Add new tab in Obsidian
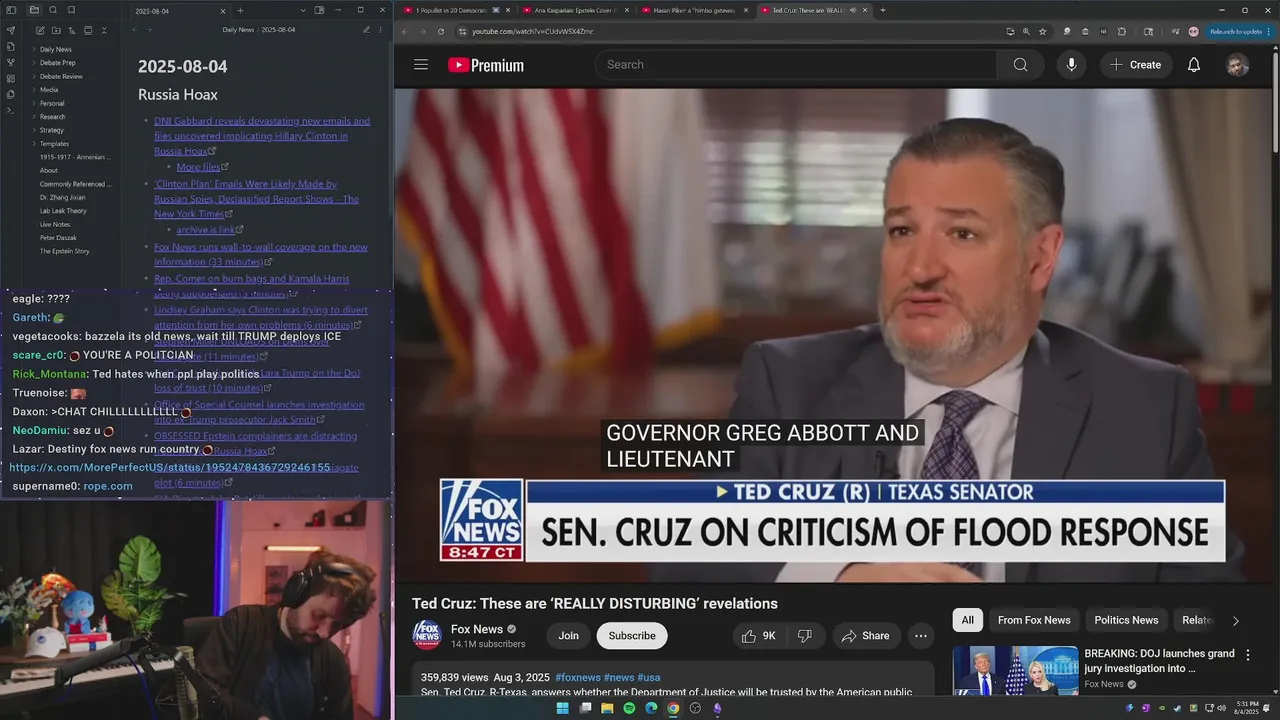 (x=240, y=10)
